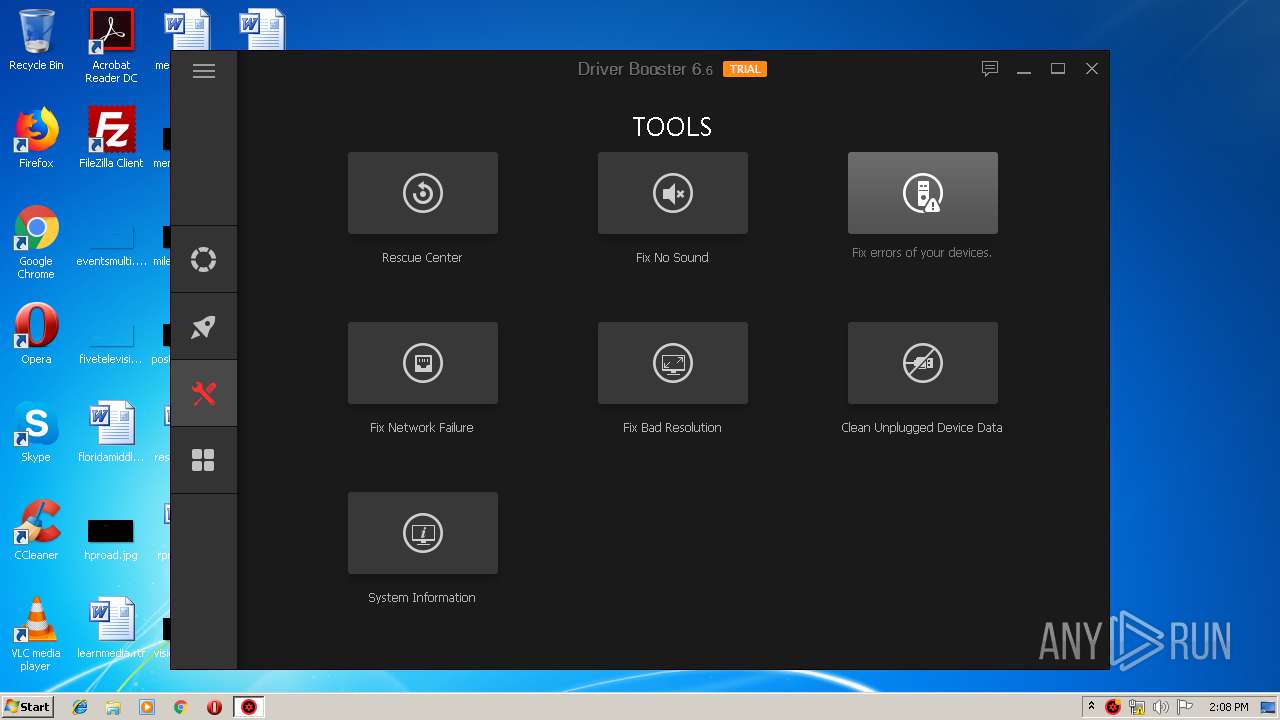Open Windows Explorer folder in taskbar
The height and width of the screenshot is (720, 1280).
pos(113,707)
